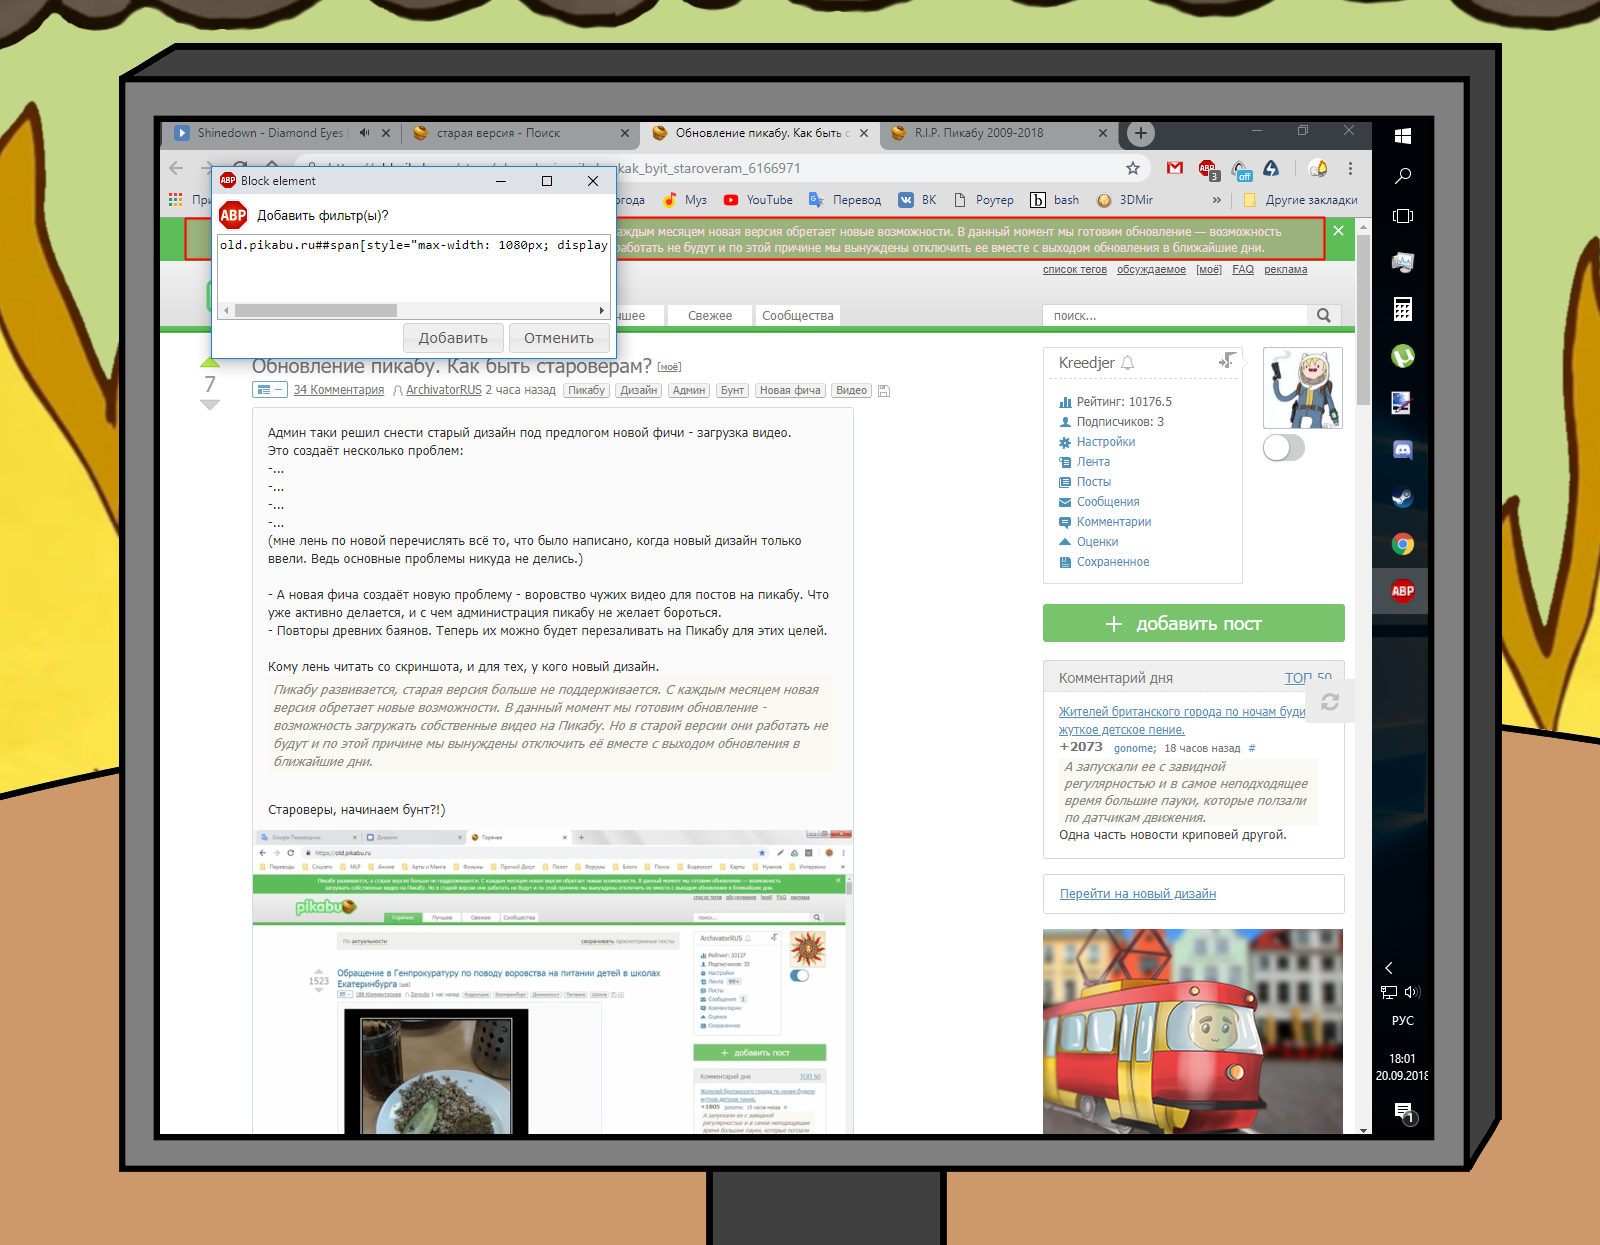Viewport: 1600px width, 1245px height.
Task: Open the Перейти на новый дизайн link
Action: point(1138,894)
